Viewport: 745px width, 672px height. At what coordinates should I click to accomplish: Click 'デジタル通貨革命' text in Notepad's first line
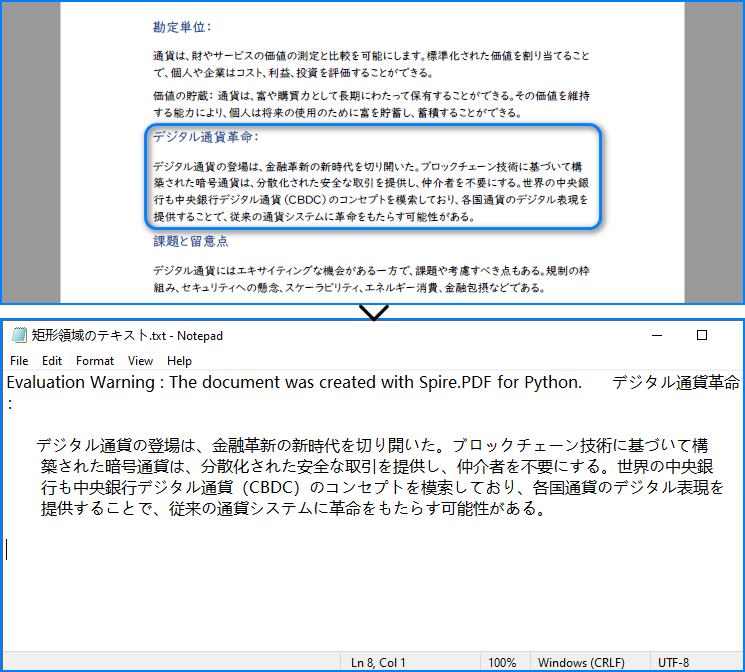pyautogui.click(x=676, y=382)
